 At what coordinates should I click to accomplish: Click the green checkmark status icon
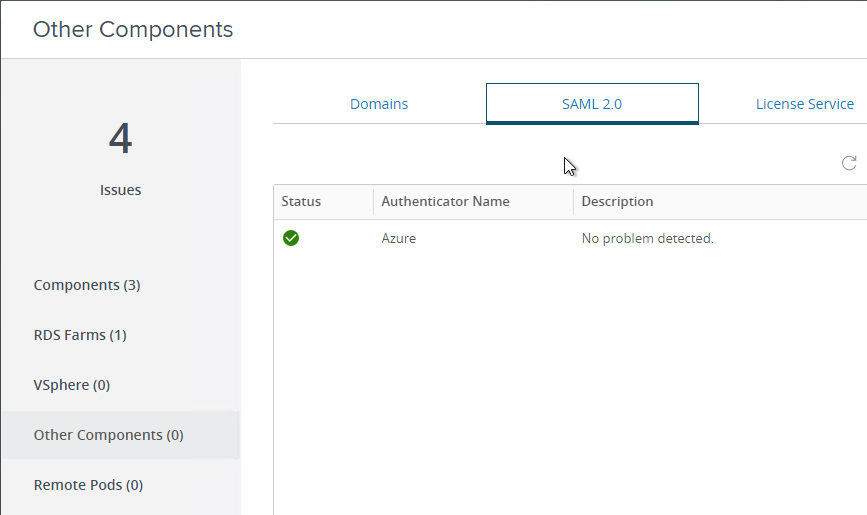coord(291,238)
